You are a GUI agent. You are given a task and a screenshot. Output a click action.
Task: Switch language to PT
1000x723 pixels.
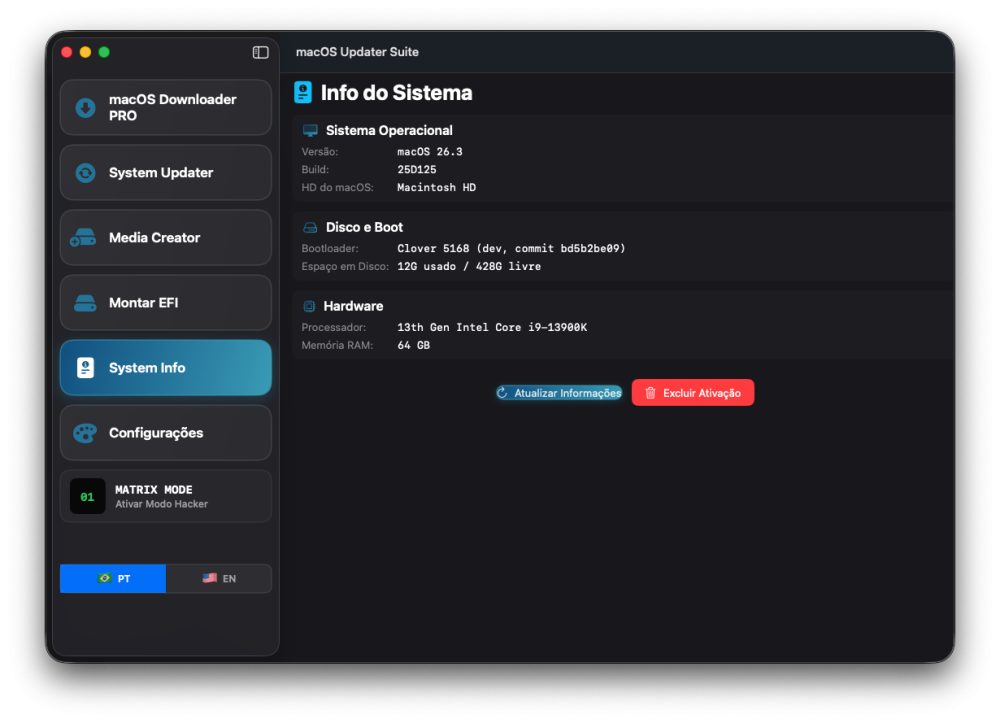pos(113,578)
